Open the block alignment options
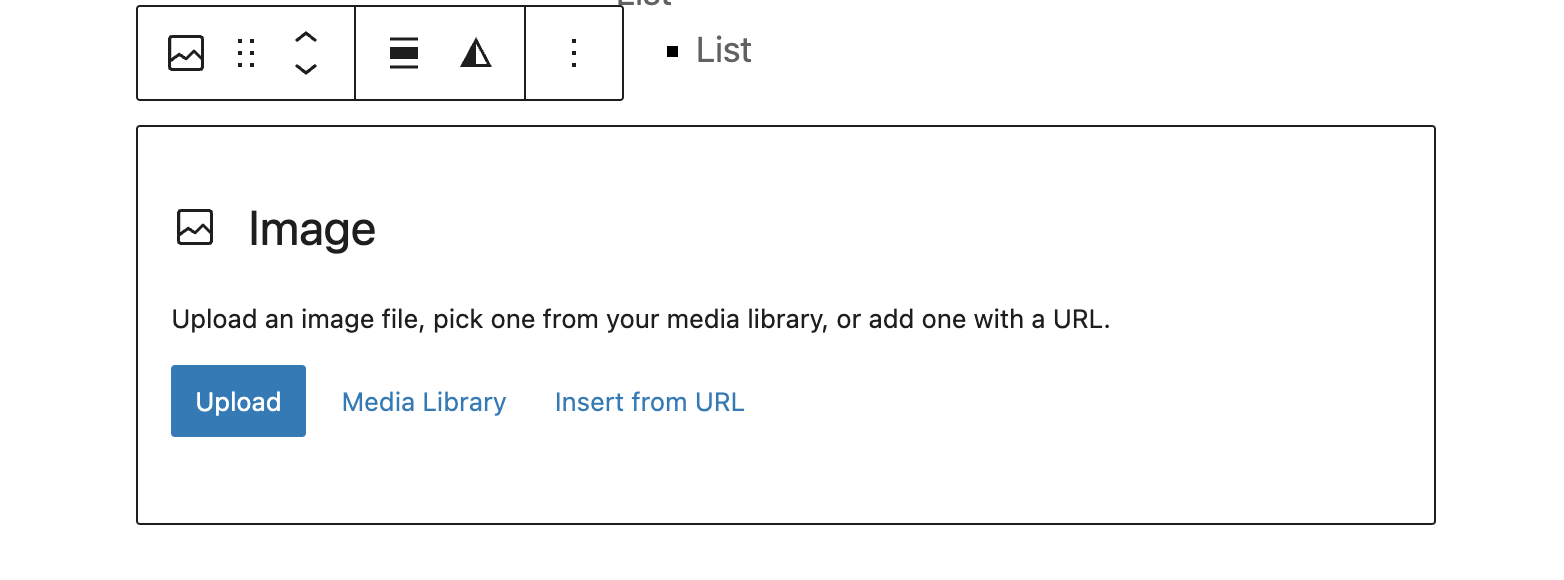This screenshot has width=1564, height=580. (x=404, y=53)
